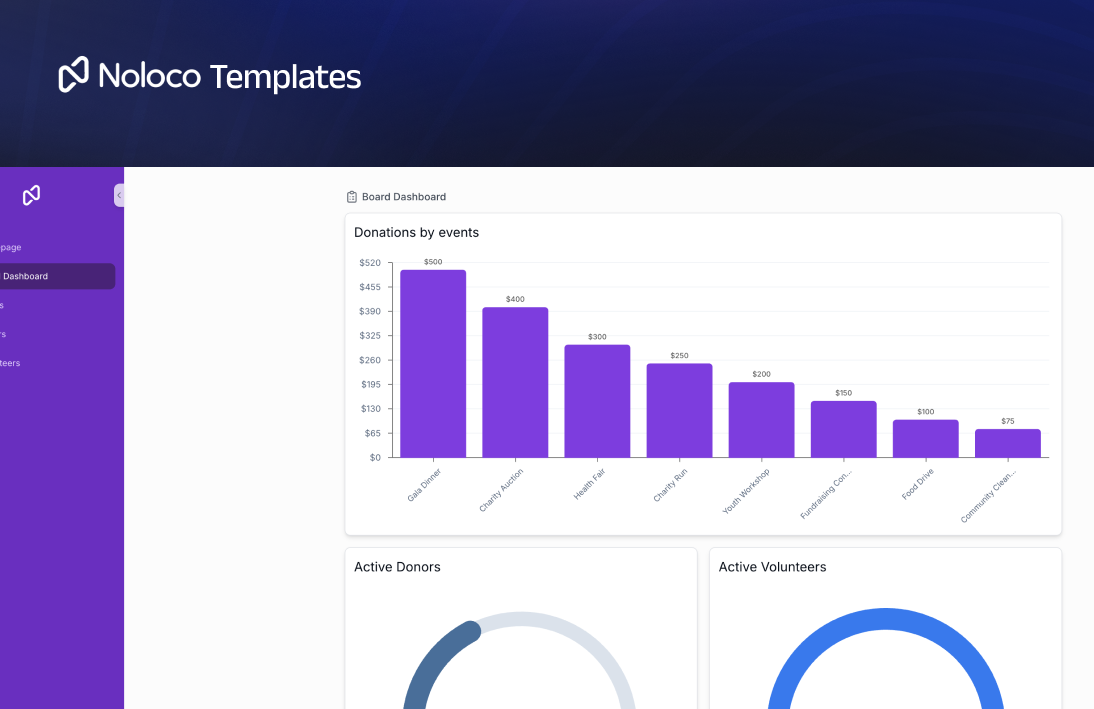This screenshot has width=1094, height=709.
Task: Click the 'Food Drive' axis label
Action: point(917,484)
